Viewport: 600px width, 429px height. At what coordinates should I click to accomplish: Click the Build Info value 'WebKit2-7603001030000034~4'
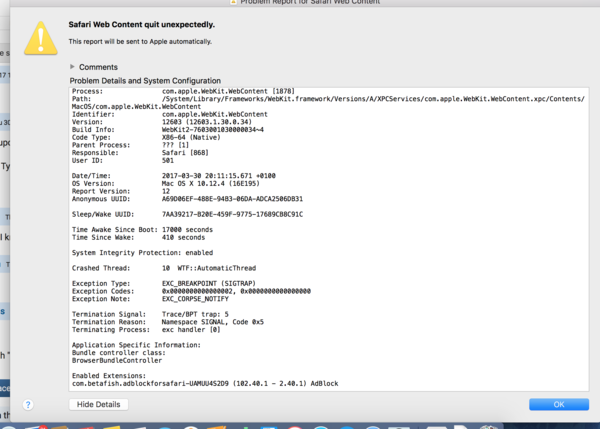click(x=213, y=129)
